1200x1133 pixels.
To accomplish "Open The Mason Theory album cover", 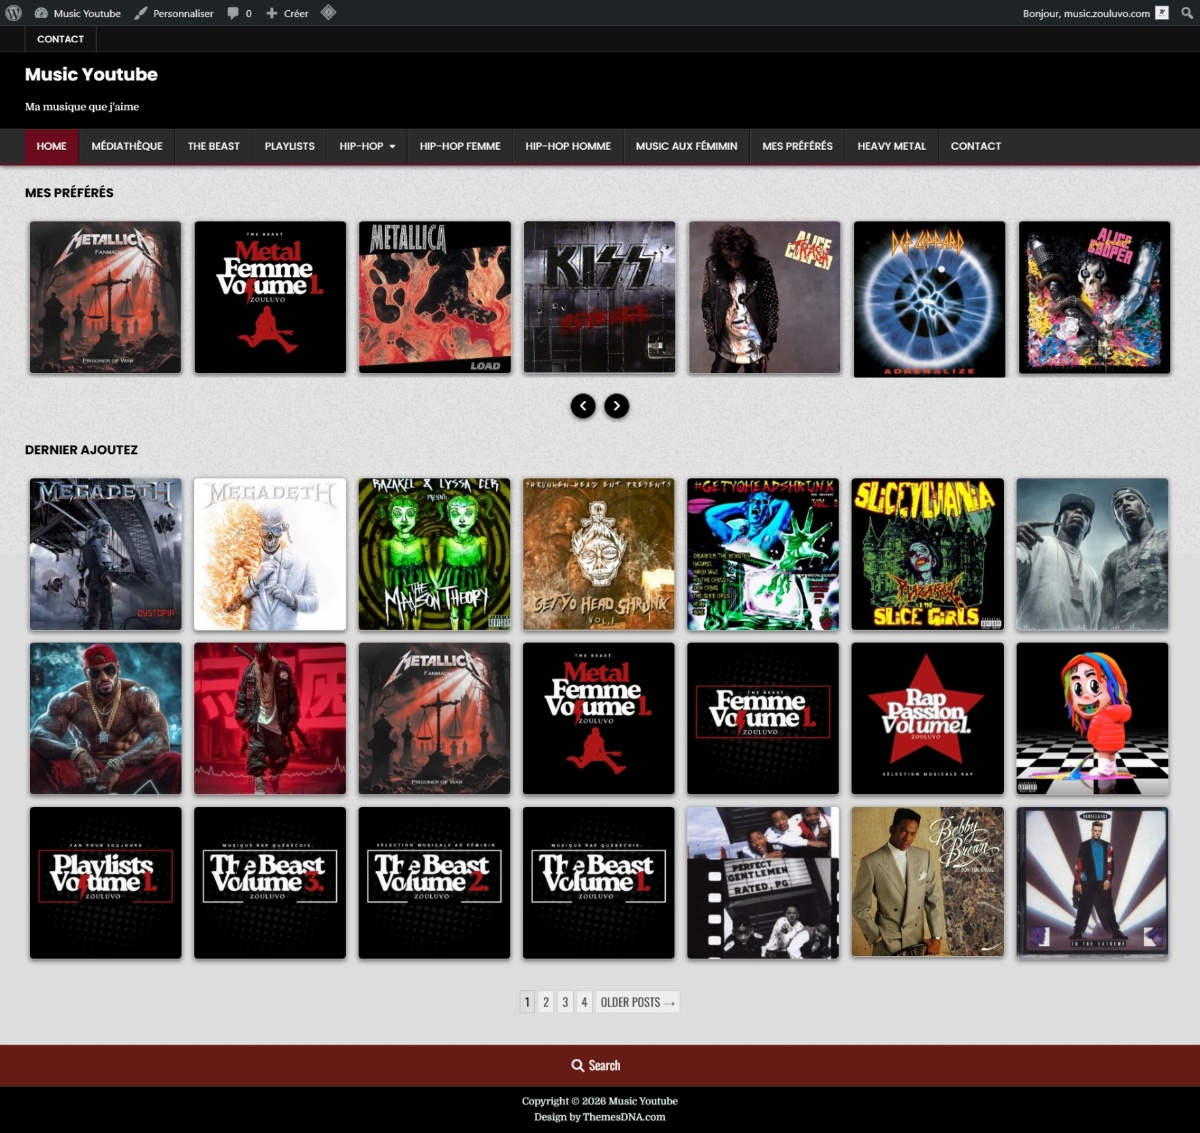I will pyautogui.click(x=434, y=554).
